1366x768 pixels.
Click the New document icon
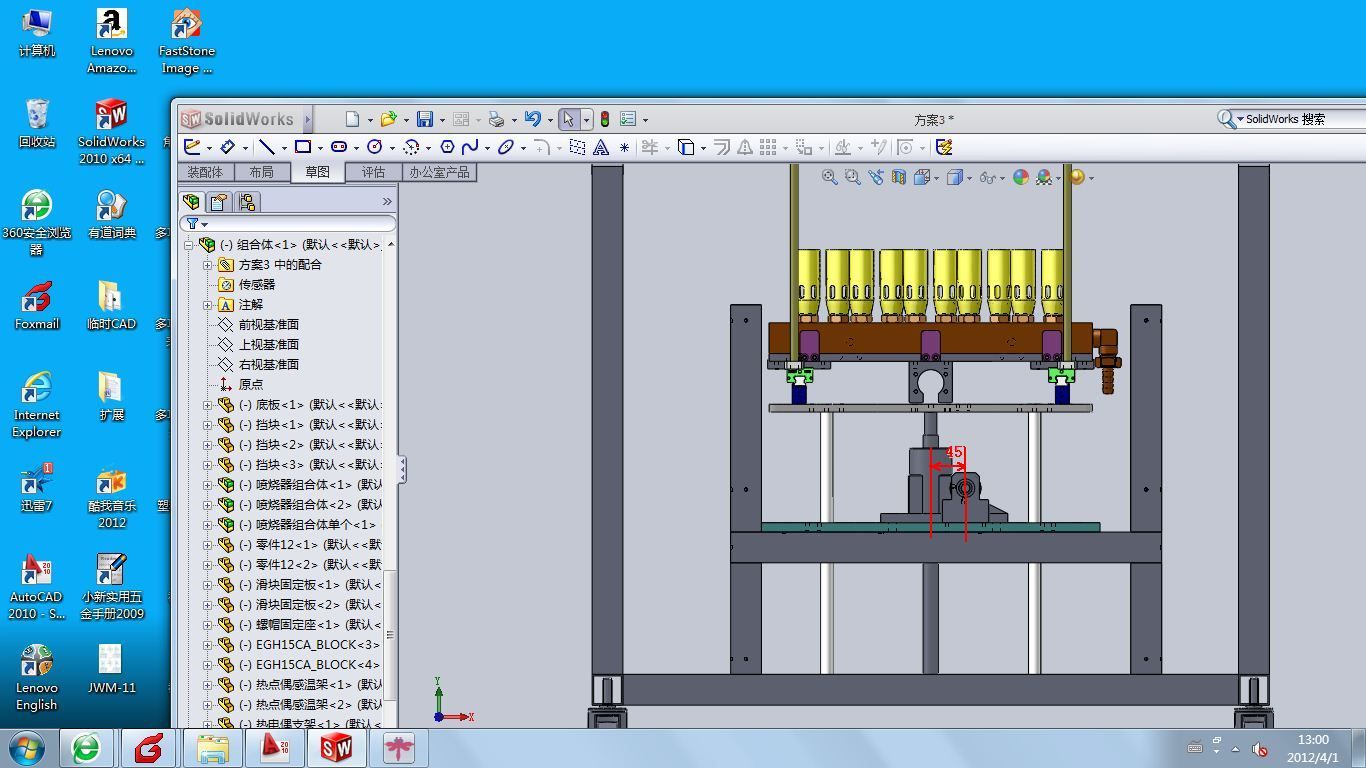352,119
